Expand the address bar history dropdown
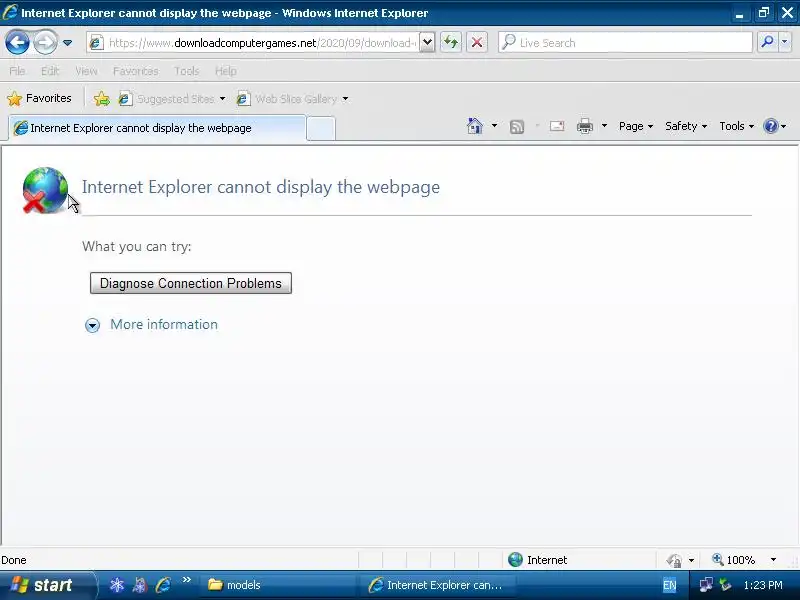 point(428,42)
